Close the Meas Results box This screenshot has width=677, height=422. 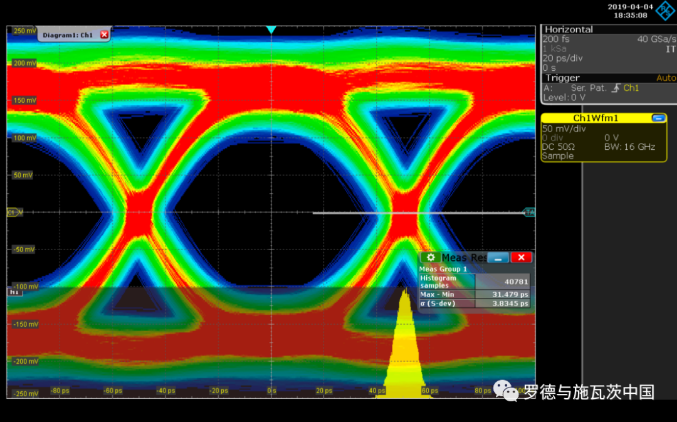522,257
